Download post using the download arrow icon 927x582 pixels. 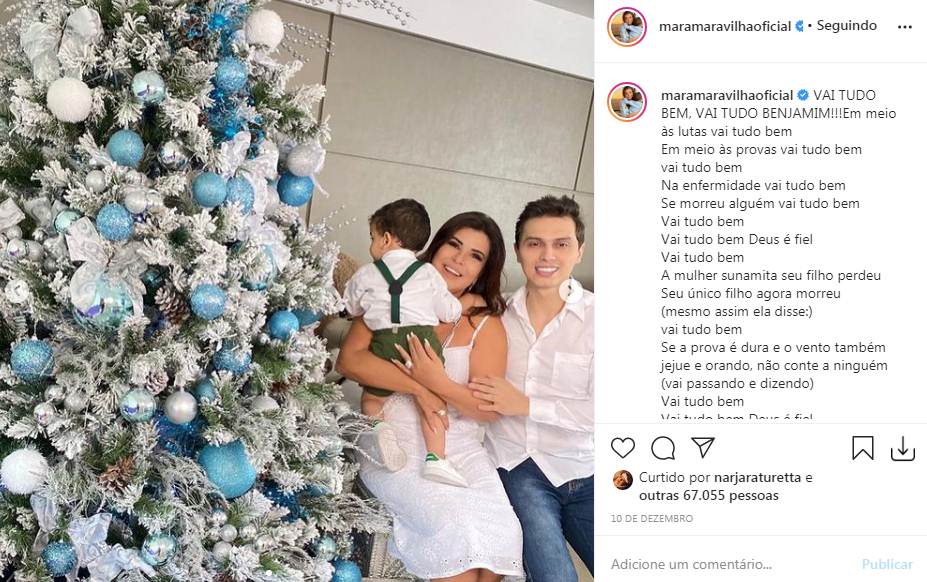tap(903, 448)
